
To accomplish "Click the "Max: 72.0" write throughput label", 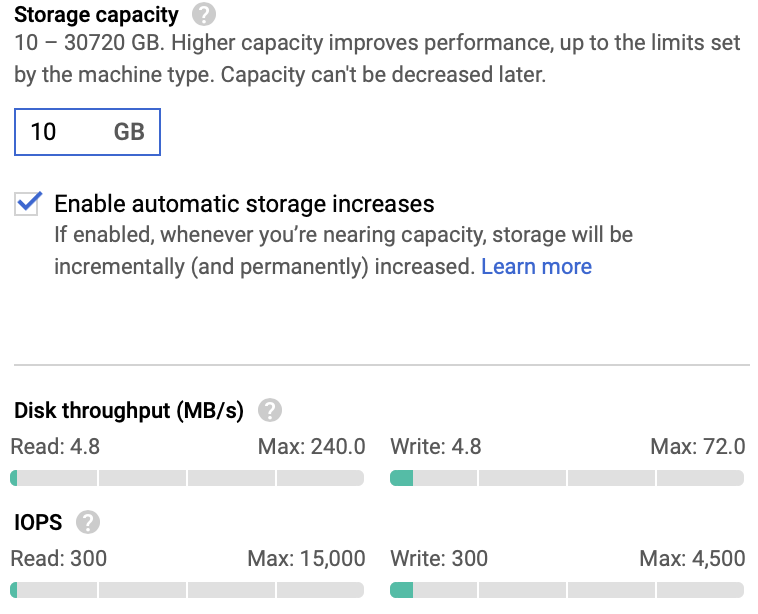I will click(697, 446).
